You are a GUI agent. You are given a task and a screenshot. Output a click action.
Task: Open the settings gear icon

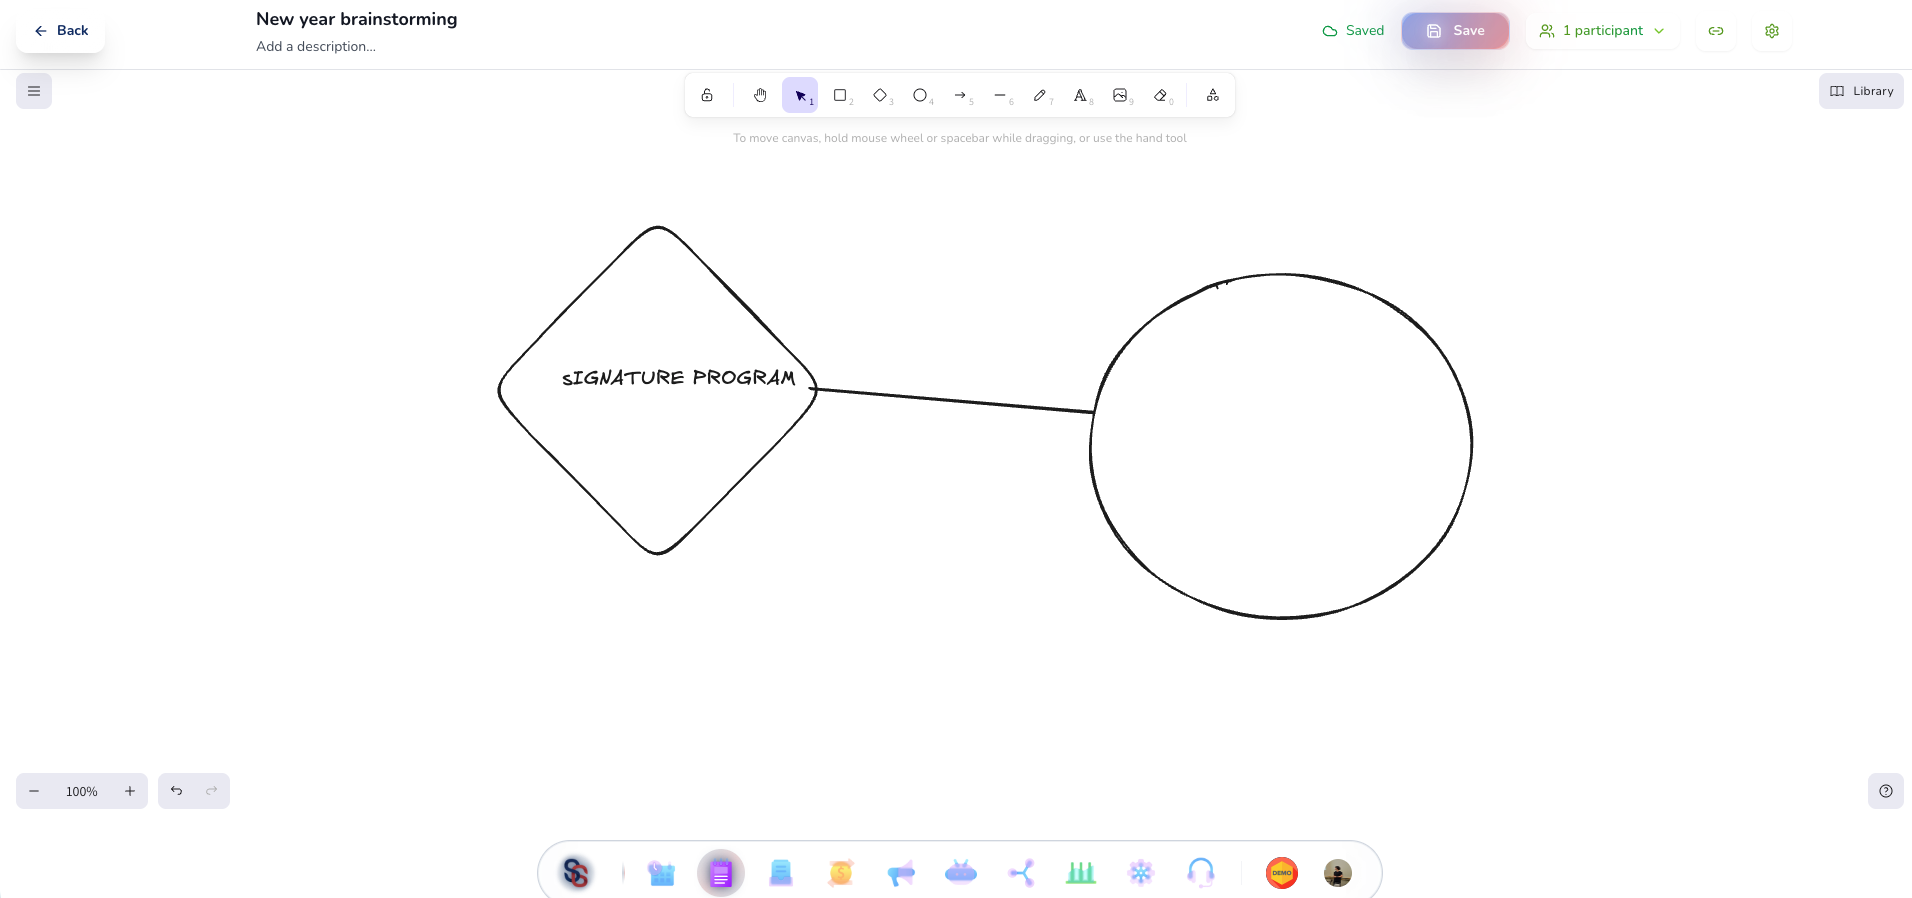[1772, 31]
